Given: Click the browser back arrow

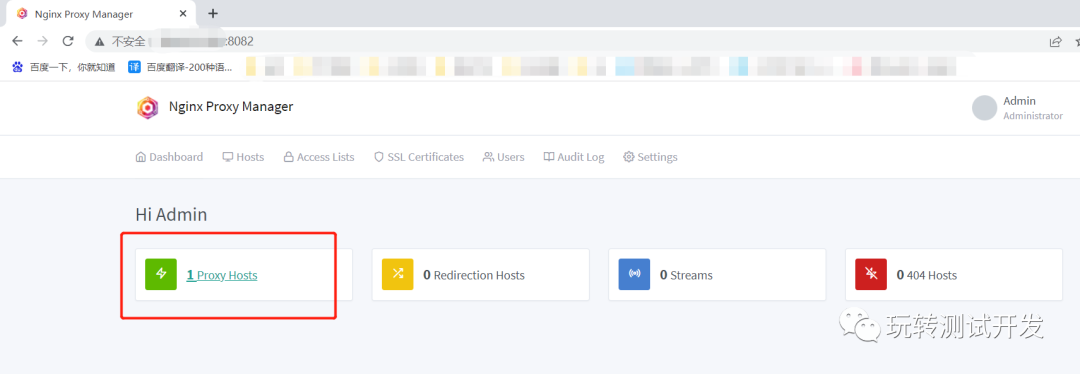Looking at the screenshot, I should click(18, 41).
